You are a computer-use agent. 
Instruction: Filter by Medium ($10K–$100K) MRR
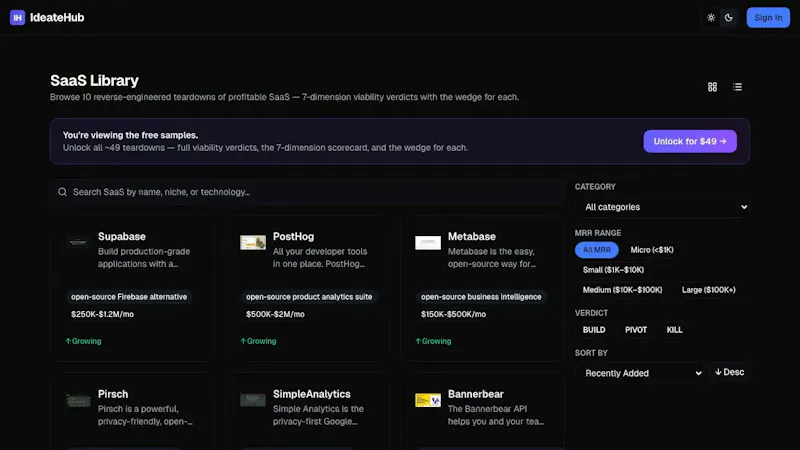coord(622,290)
